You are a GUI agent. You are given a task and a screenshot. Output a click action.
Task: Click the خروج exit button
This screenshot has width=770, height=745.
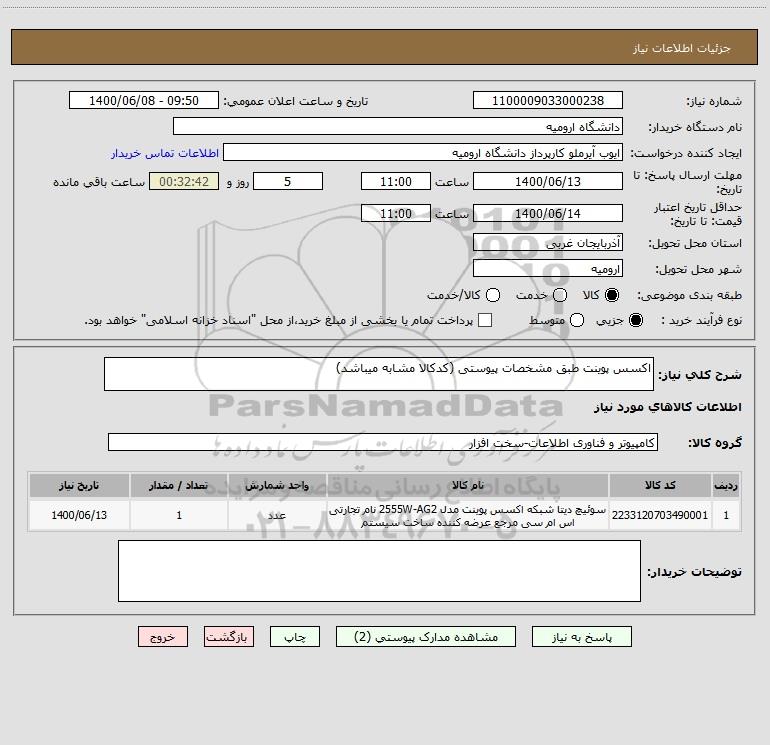(x=163, y=636)
